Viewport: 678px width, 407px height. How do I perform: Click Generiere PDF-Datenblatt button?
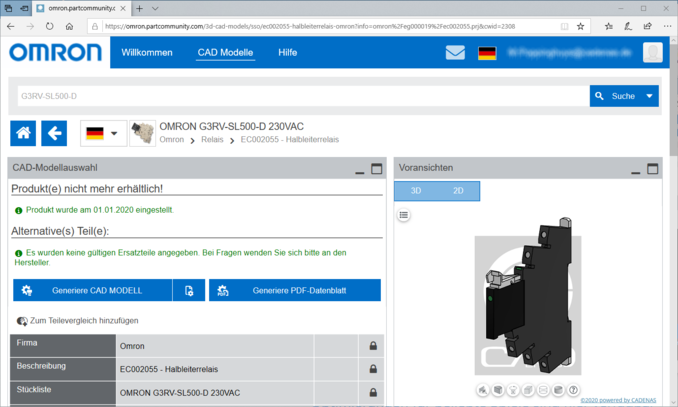point(295,291)
